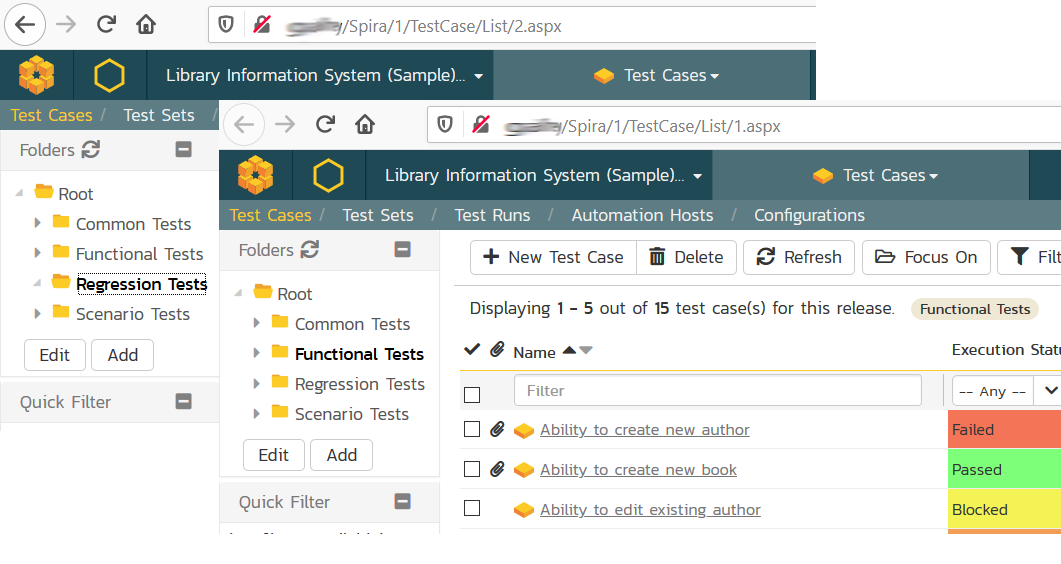Viewport: 1061px width, 564px height.
Task: Switch to the Test Runs tab
Action: click(492, 215)
